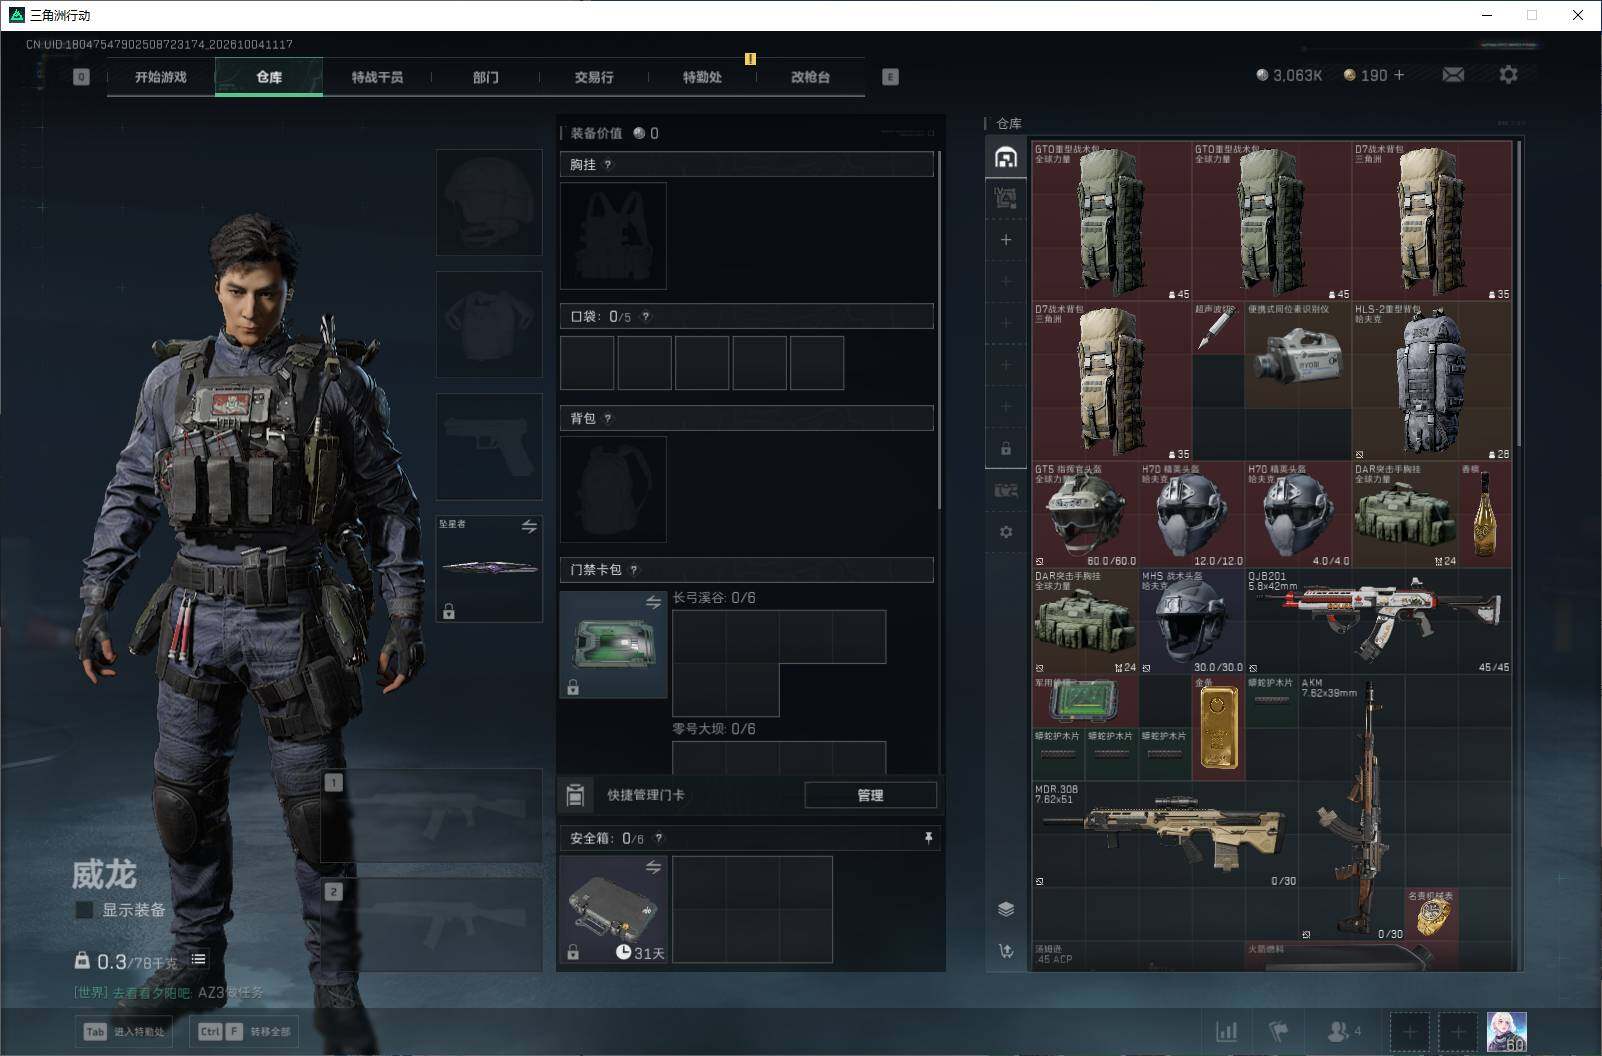Open the weight details list icon
Screen dimensions: 1602x1056
click(x=198, y=959)
